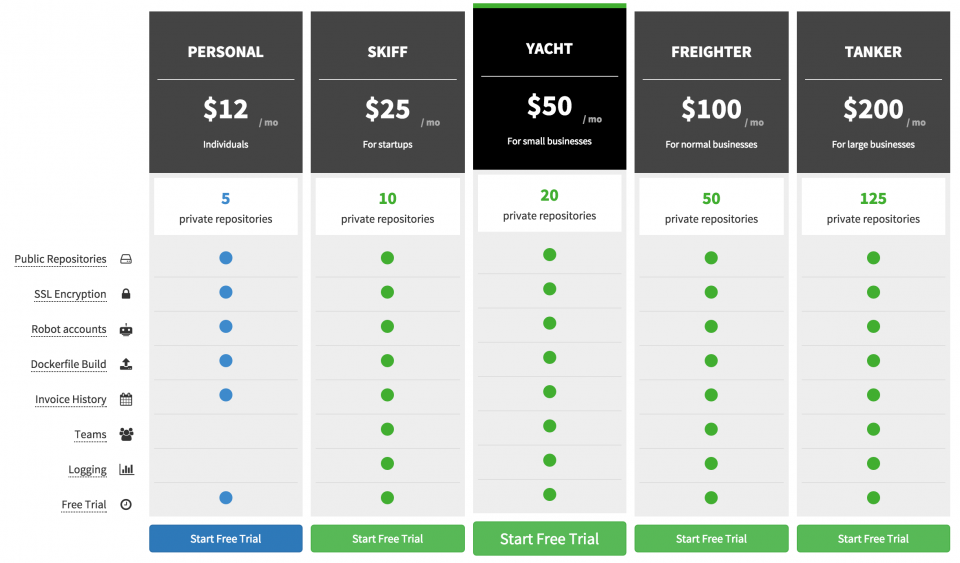Click the Logging bar chart icon
This screenshot has width=960, height=563.
(126, 469)
